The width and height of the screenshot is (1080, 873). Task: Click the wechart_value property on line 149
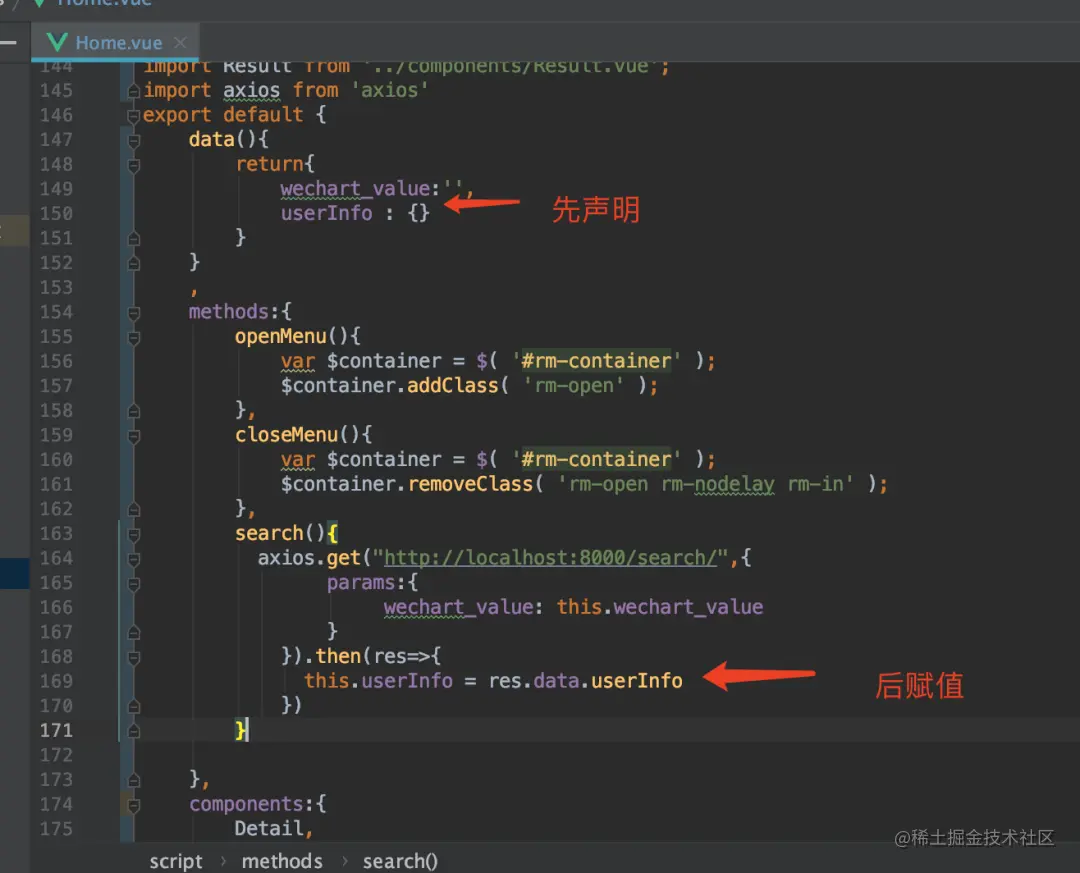(355, 189)
